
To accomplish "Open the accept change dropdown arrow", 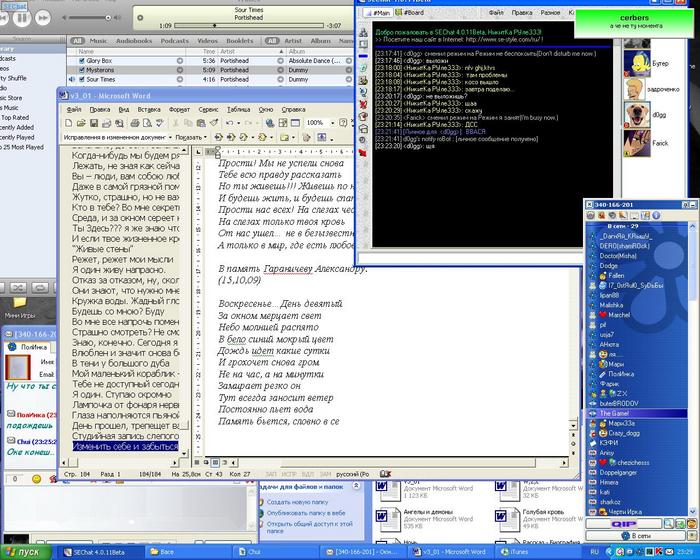I will coord(252,137).
